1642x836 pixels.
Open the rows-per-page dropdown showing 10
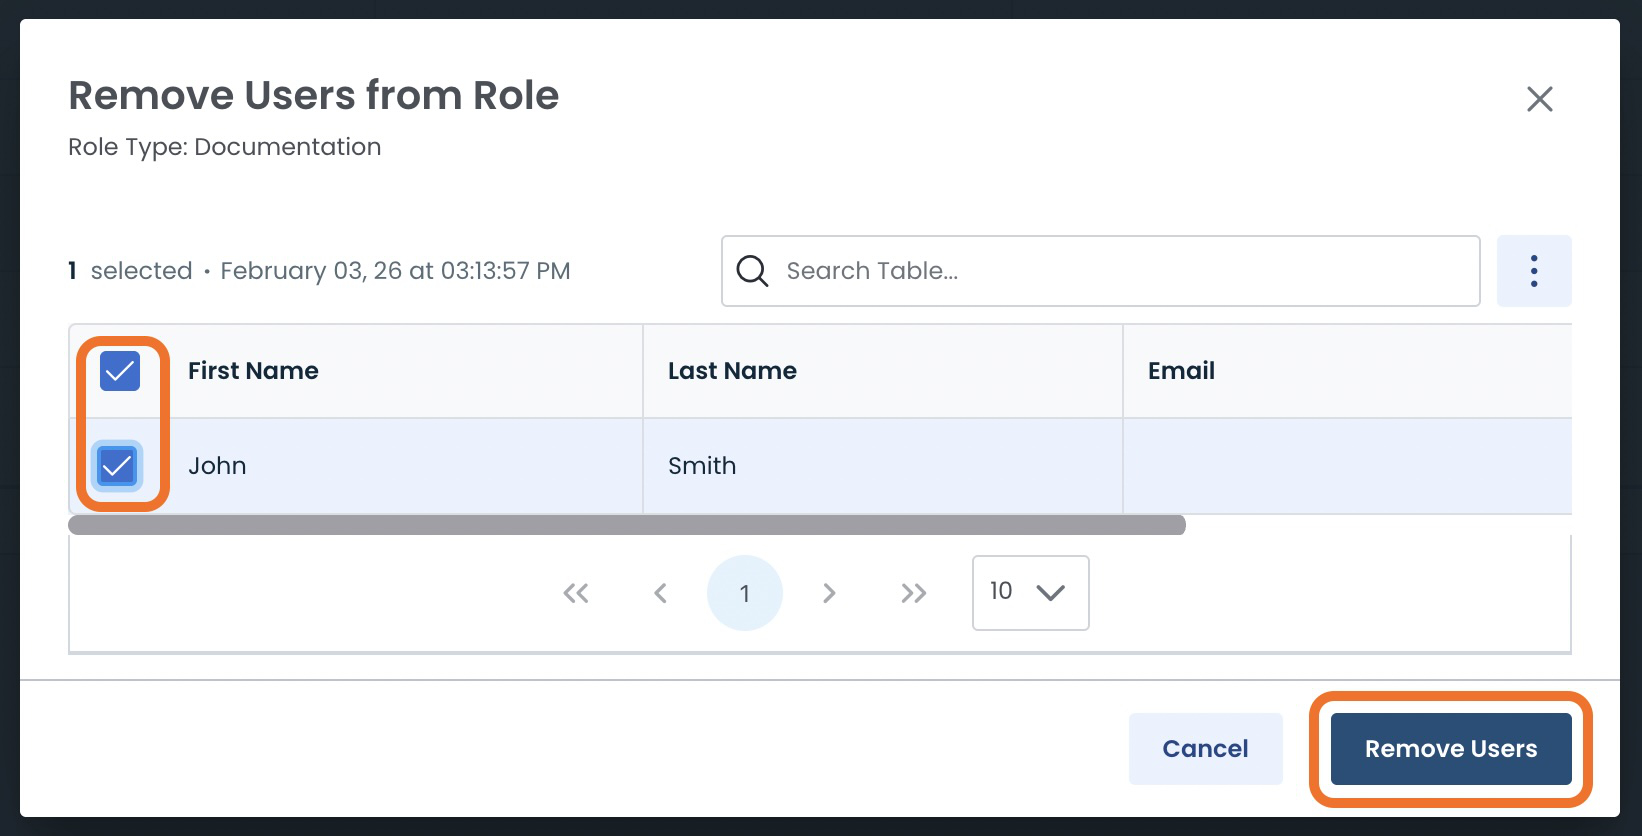1030,593
